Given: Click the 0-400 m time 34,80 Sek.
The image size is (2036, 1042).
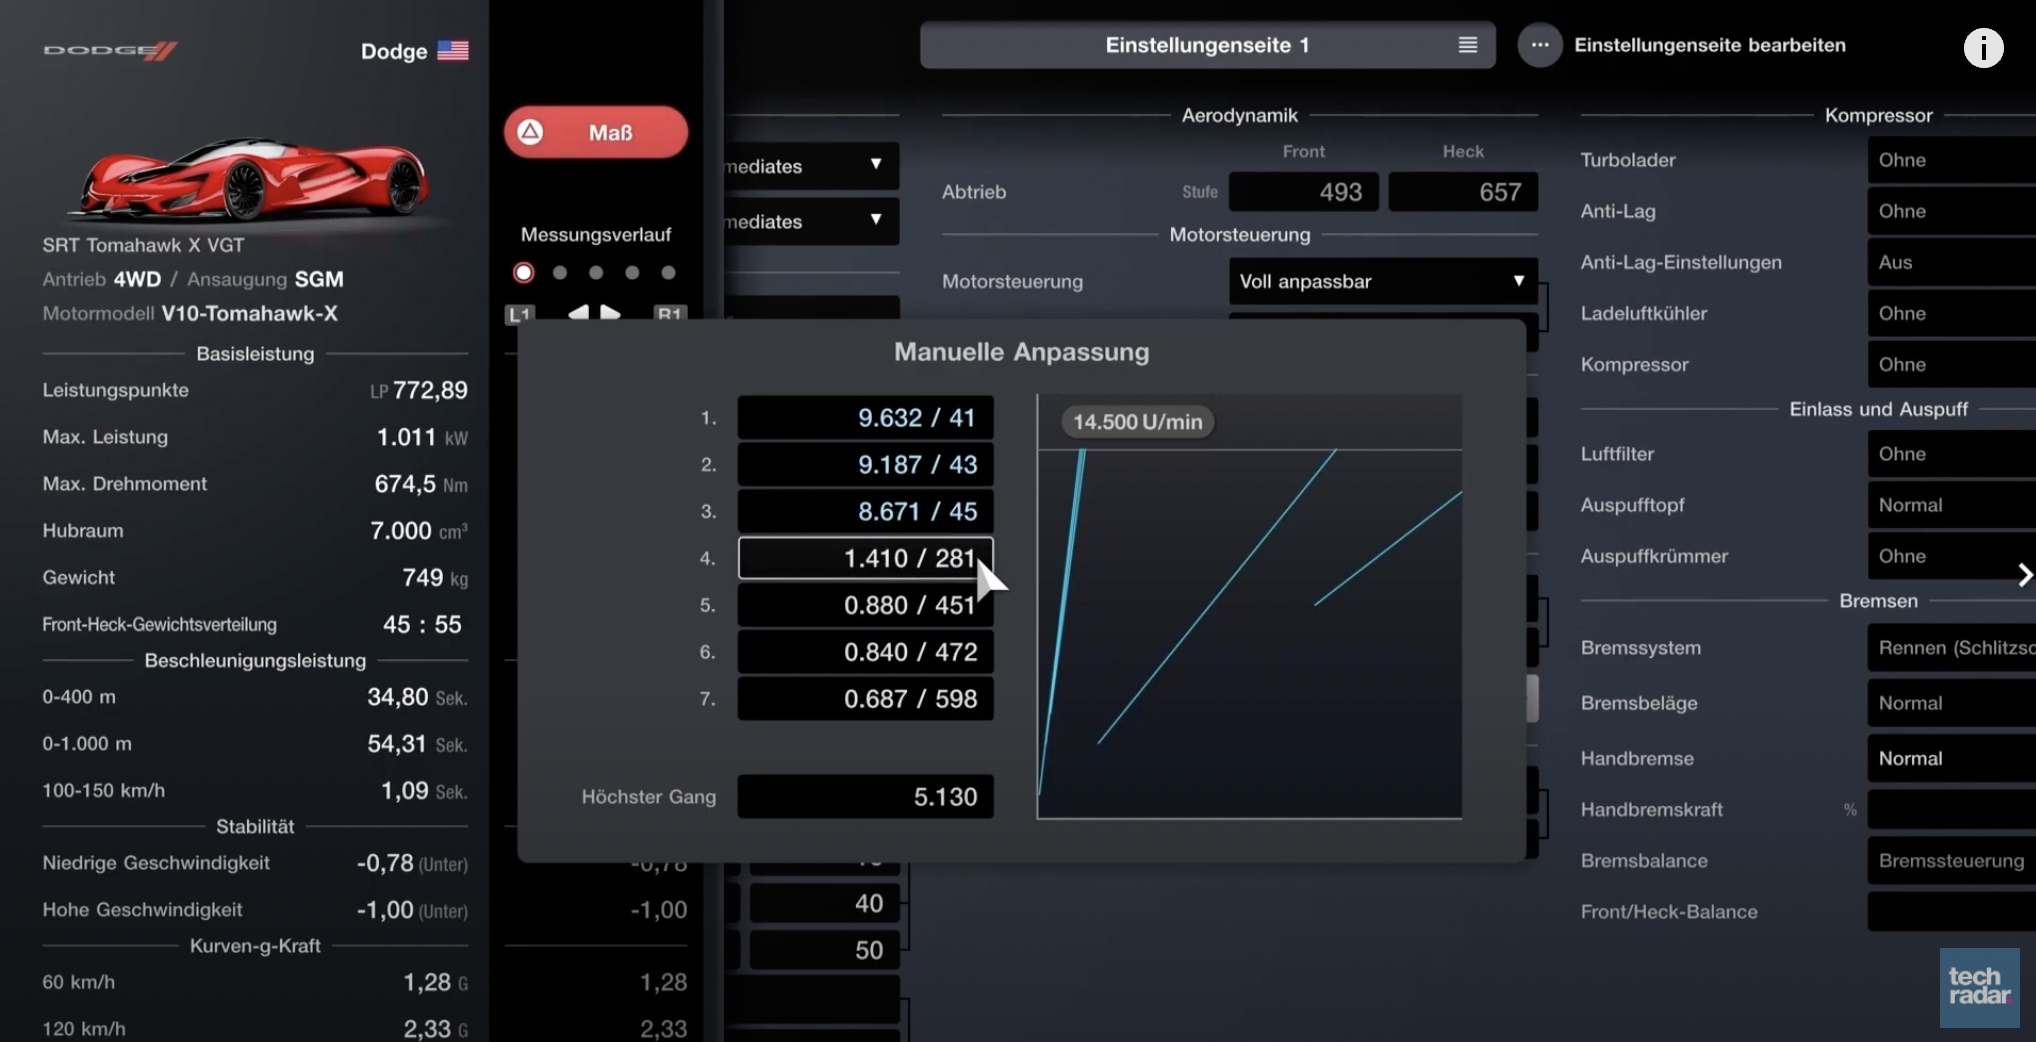Looking at the screenshot, I should [x=417, y=697].
